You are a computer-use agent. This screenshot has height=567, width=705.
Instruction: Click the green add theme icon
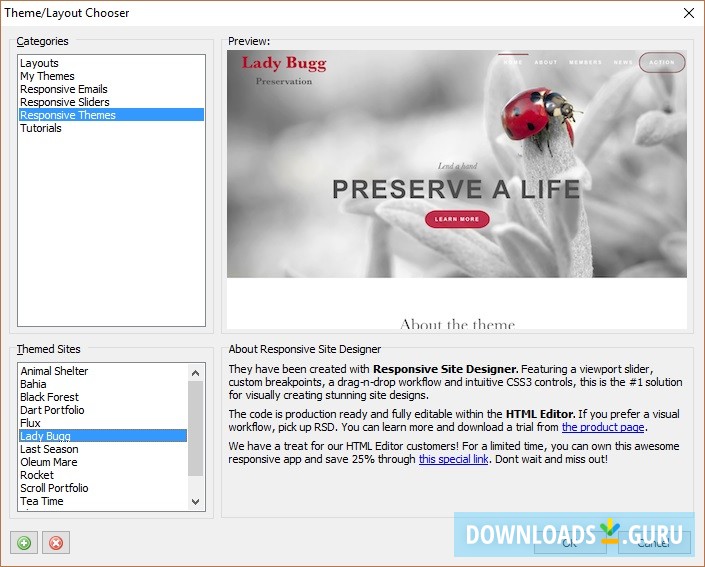[24, 543]
